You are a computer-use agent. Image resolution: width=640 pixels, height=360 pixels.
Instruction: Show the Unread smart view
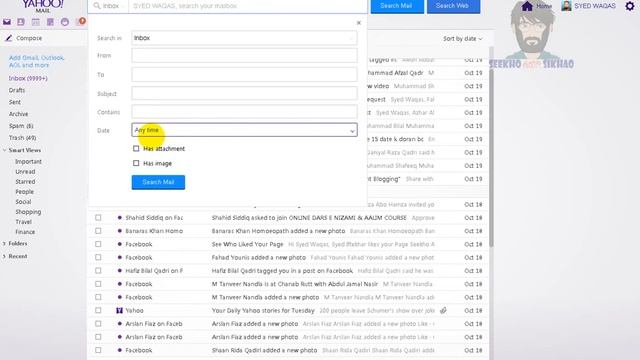pos(25,172)
